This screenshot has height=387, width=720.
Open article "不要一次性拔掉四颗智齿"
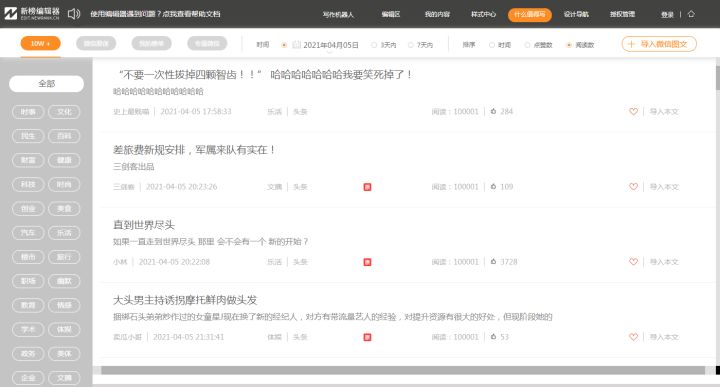click(264, 74)
